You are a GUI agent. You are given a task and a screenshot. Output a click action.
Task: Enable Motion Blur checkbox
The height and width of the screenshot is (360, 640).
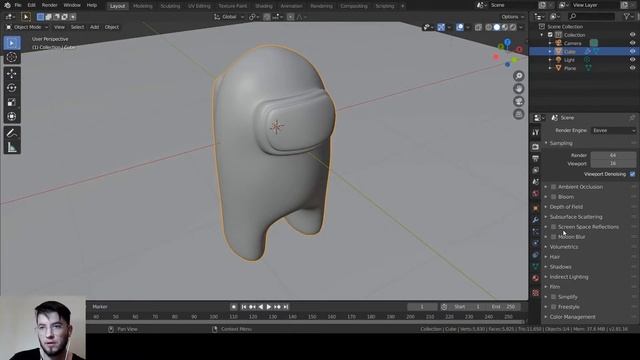(x=554, y=237)
